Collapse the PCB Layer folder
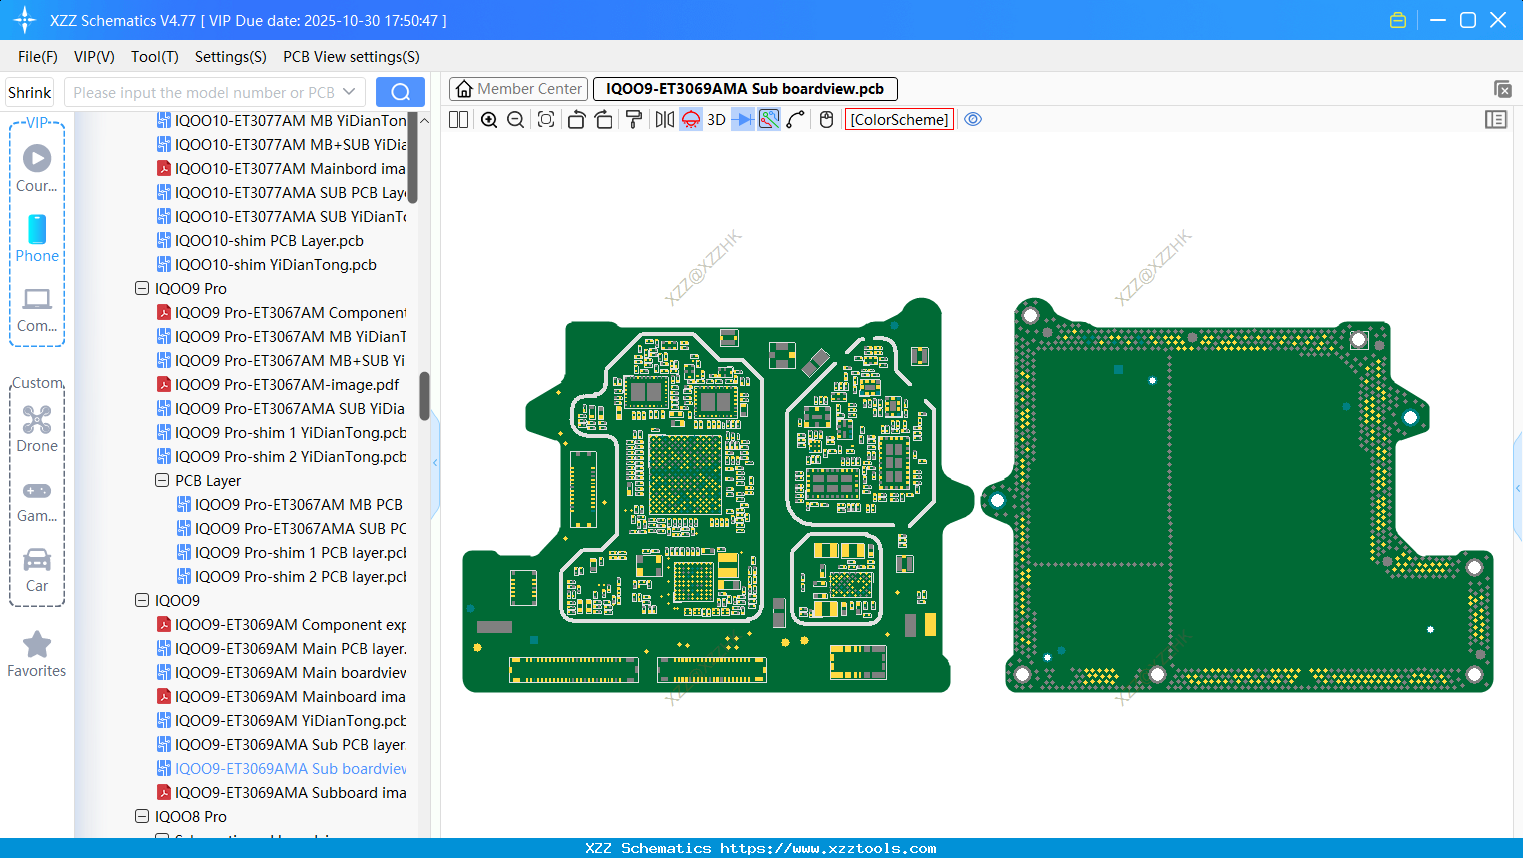 click(162, 481)
